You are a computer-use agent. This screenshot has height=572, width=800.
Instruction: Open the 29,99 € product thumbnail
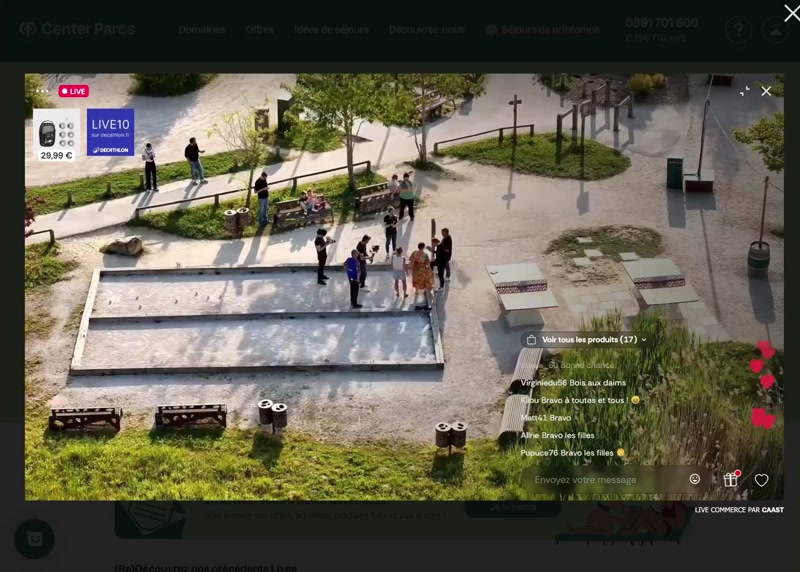coord(57,134)
